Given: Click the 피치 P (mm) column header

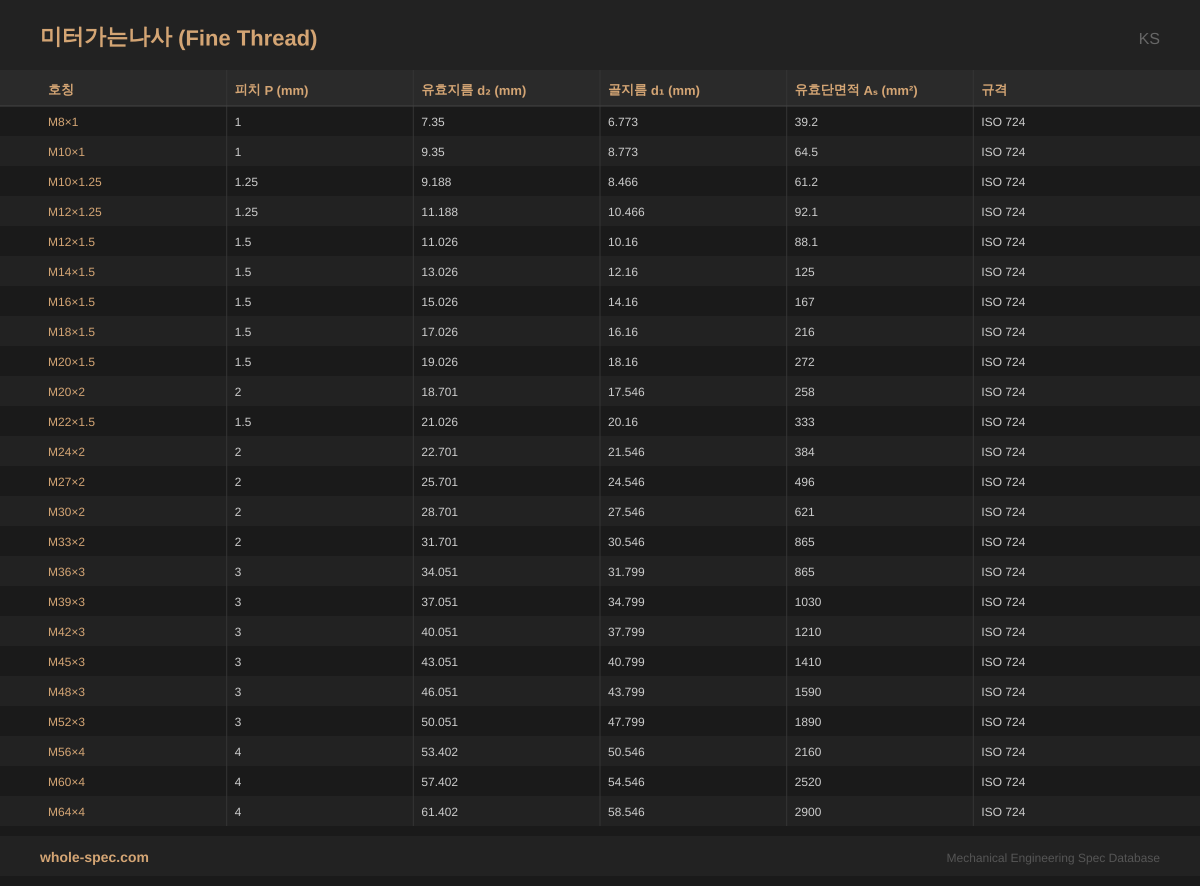Looking at the screenshot, I should coord(271,90).
